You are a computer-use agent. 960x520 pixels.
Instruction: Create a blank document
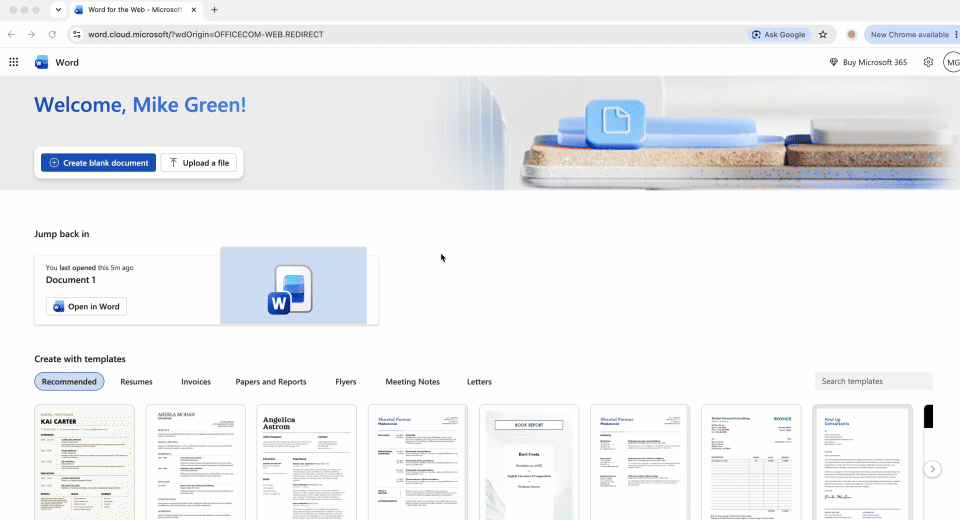point(99,163)
